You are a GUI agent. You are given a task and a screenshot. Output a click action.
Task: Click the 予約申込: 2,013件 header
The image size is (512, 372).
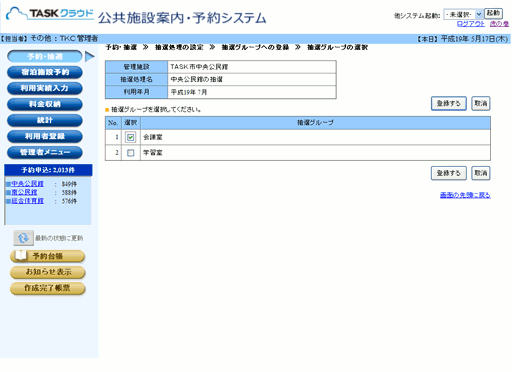point(48,170)
